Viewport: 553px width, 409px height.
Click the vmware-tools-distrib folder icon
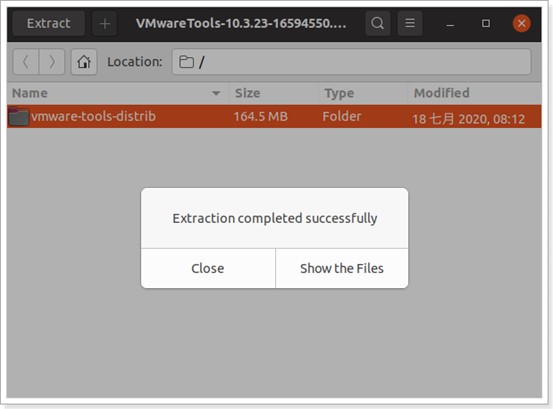click(19, 116)
